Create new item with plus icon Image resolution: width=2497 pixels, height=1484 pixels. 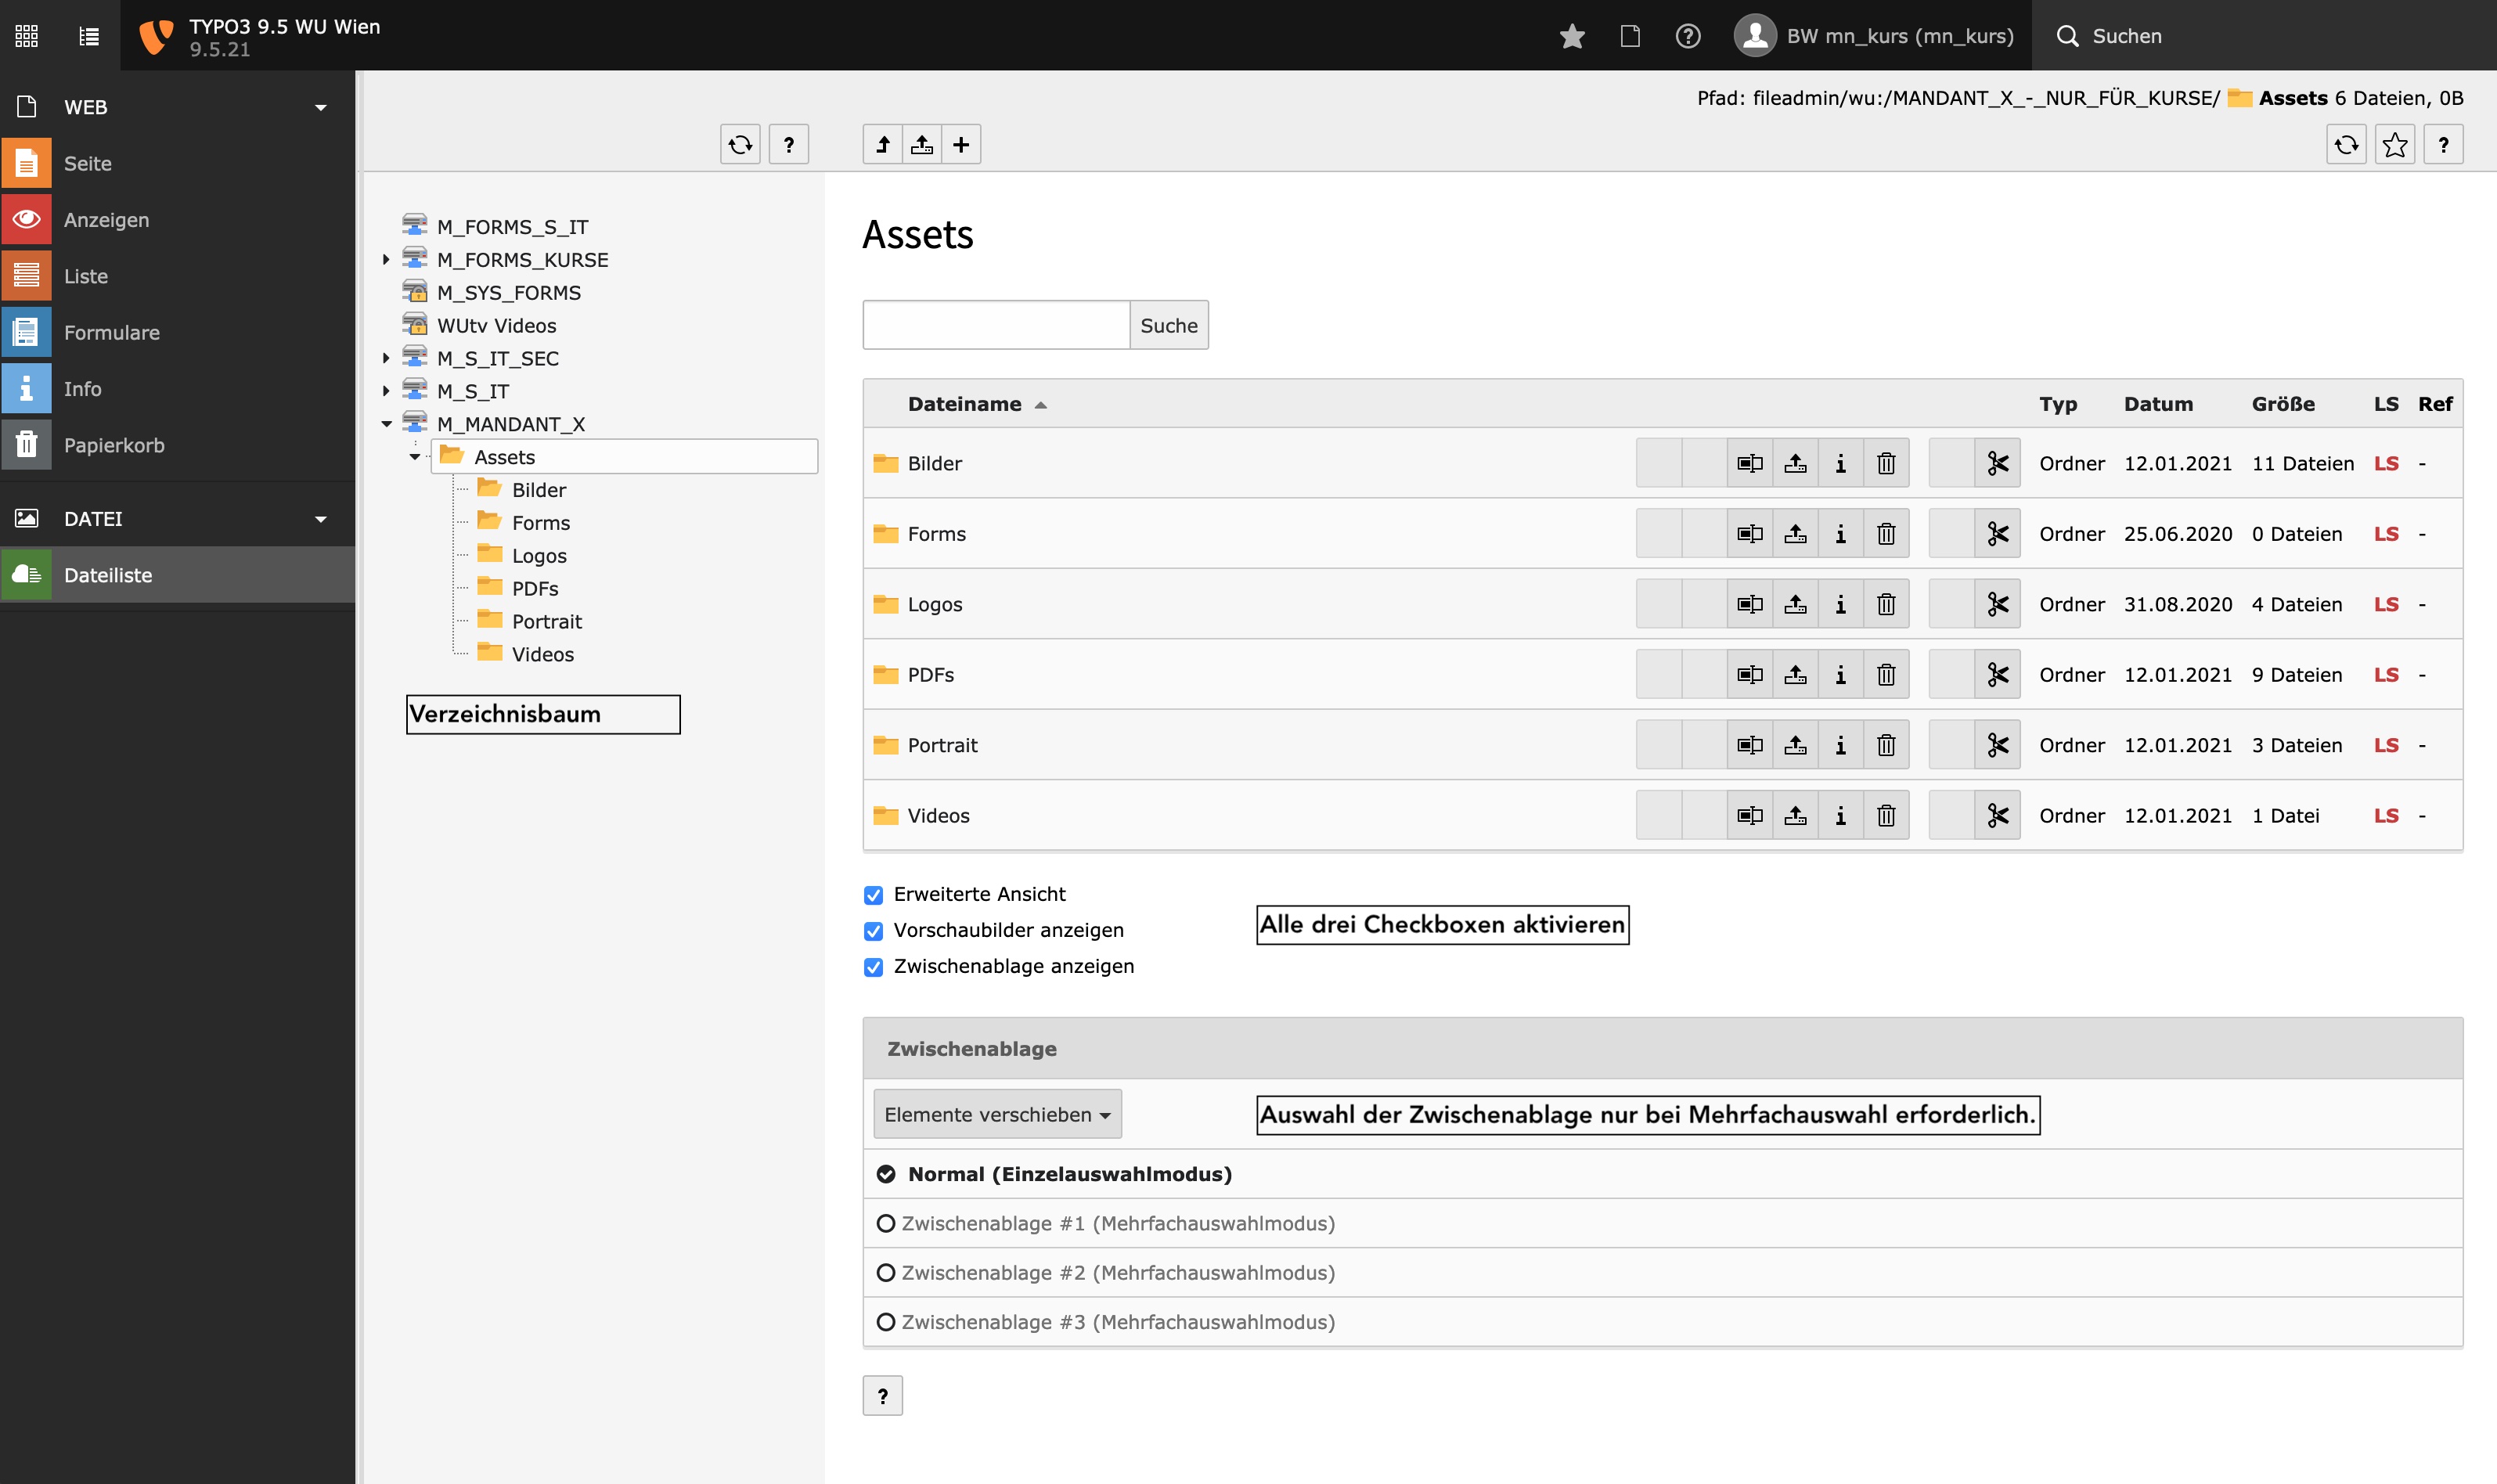pos(961,145)
